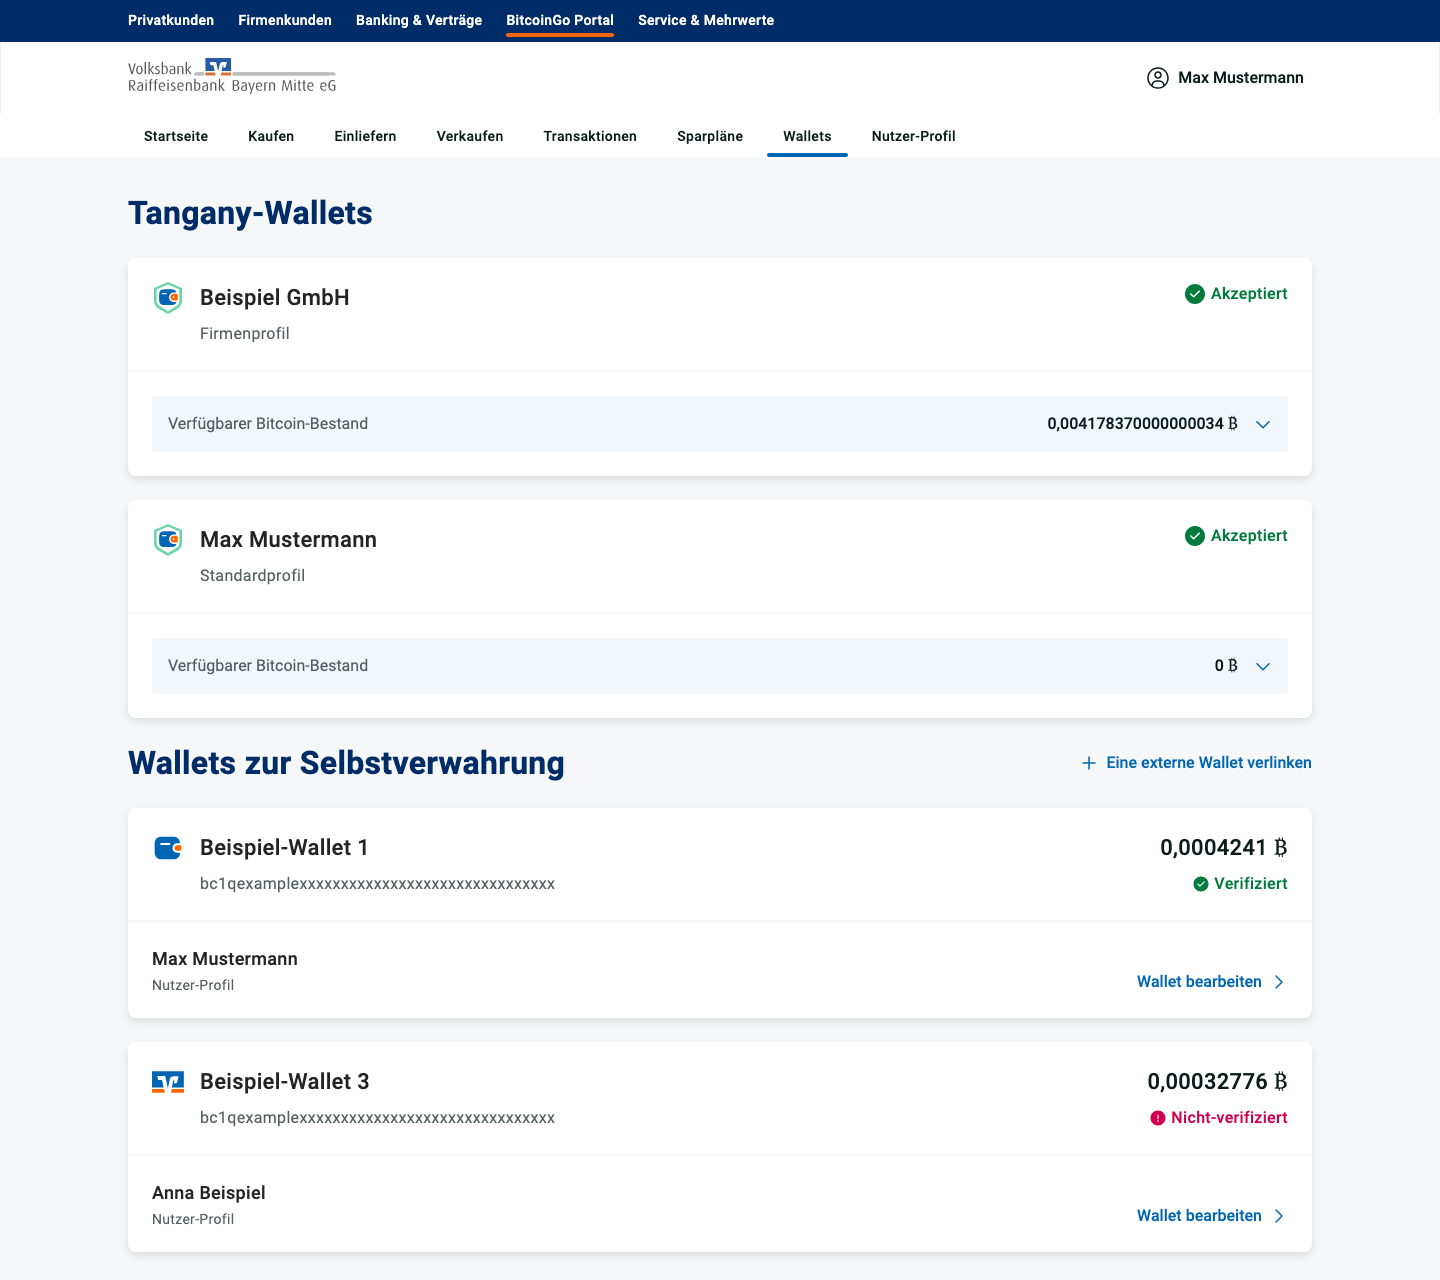
Task: Open the Nutzer-Profil tab
Action: tap(914, 136)
